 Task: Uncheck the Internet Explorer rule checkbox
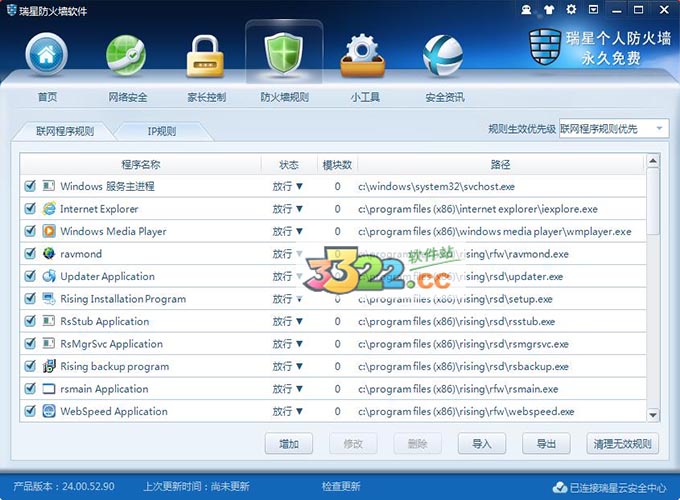(30, 209)
